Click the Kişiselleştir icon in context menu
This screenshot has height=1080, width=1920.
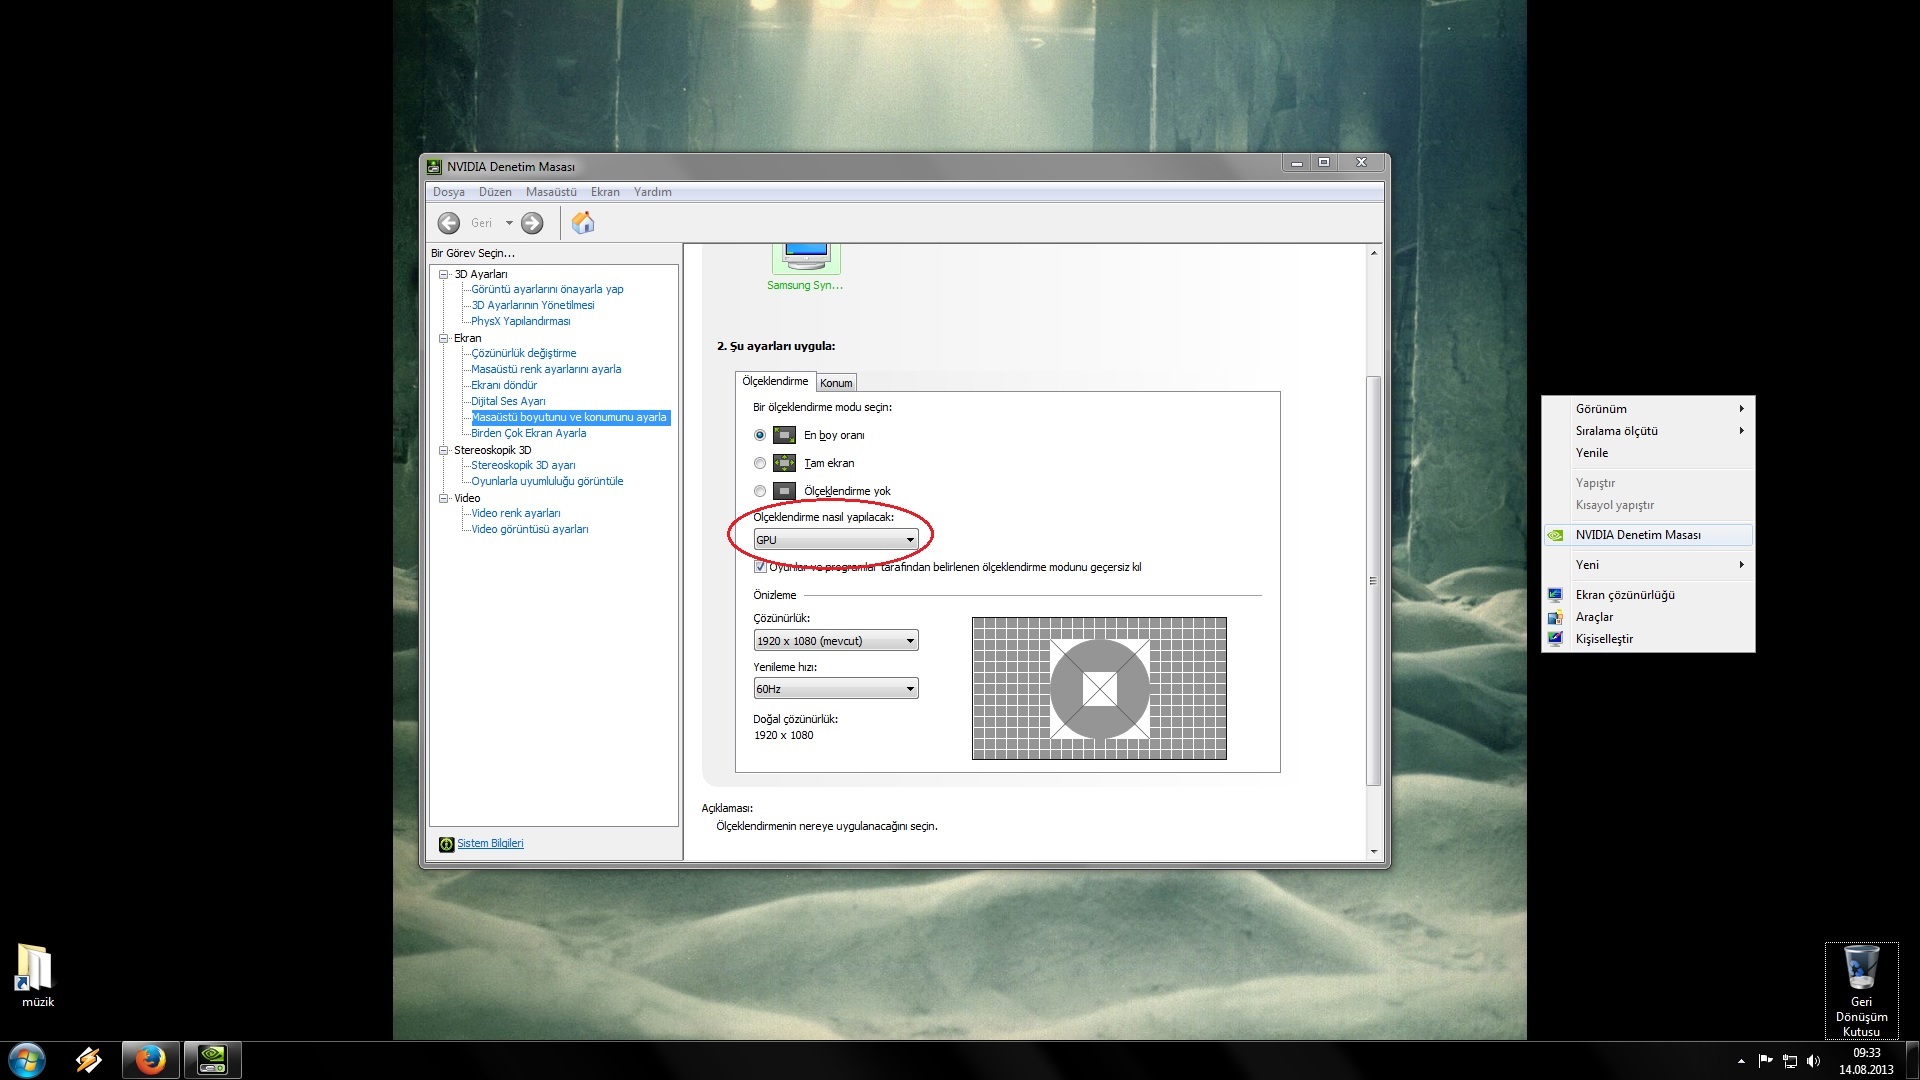pos(1555,639)
